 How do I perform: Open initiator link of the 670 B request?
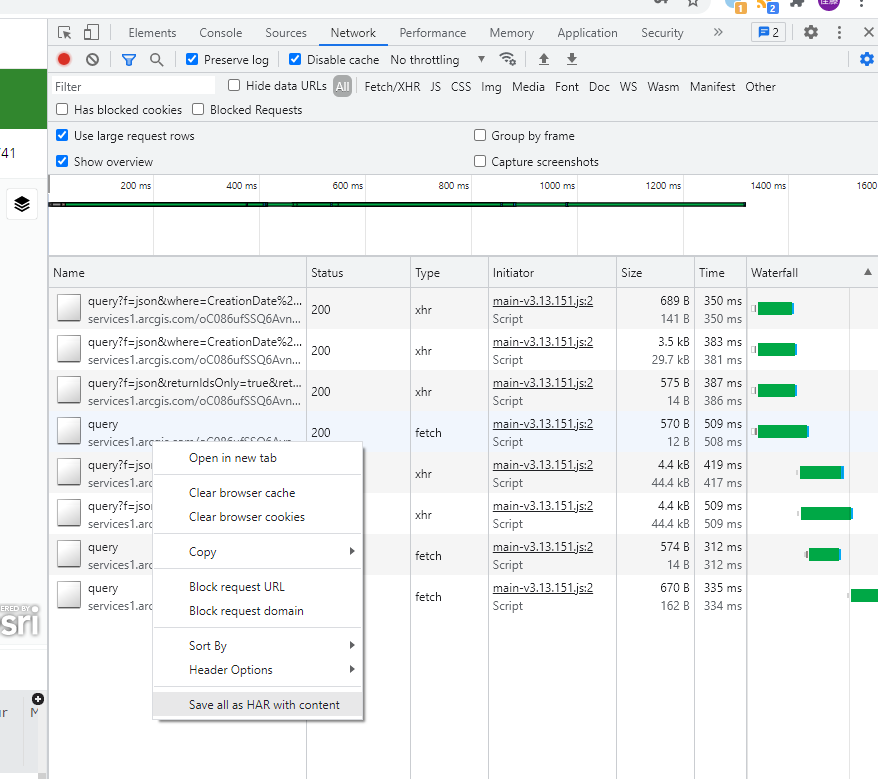click(543, 588)
